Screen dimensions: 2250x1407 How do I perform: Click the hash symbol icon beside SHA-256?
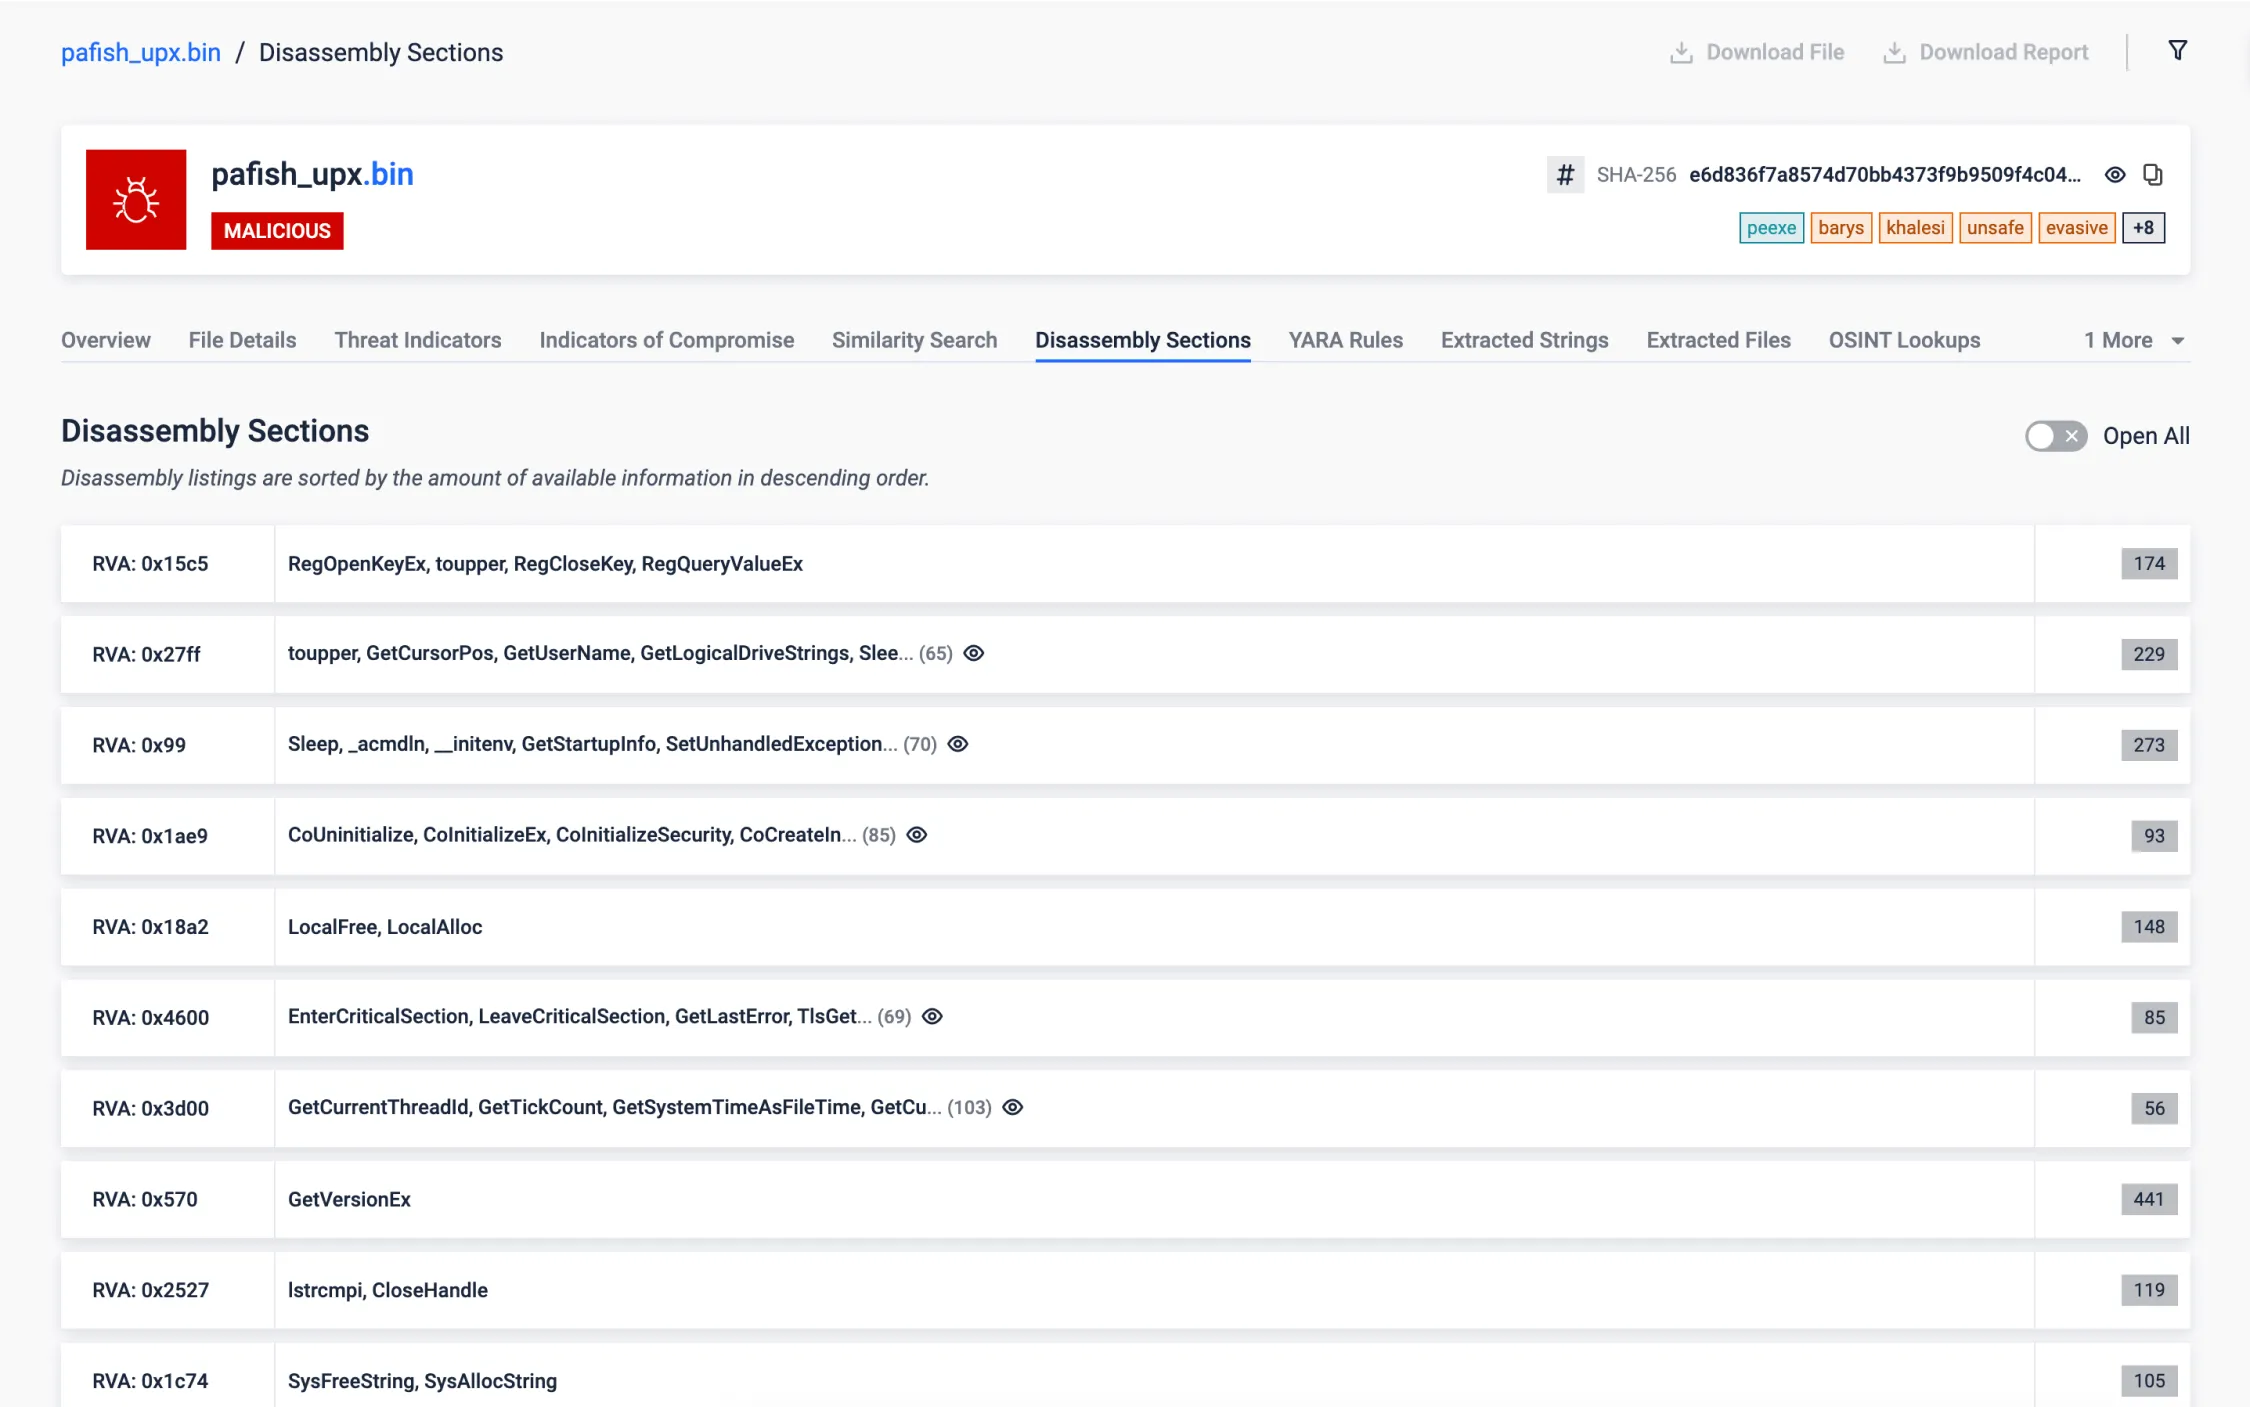tap(1565, 175)
